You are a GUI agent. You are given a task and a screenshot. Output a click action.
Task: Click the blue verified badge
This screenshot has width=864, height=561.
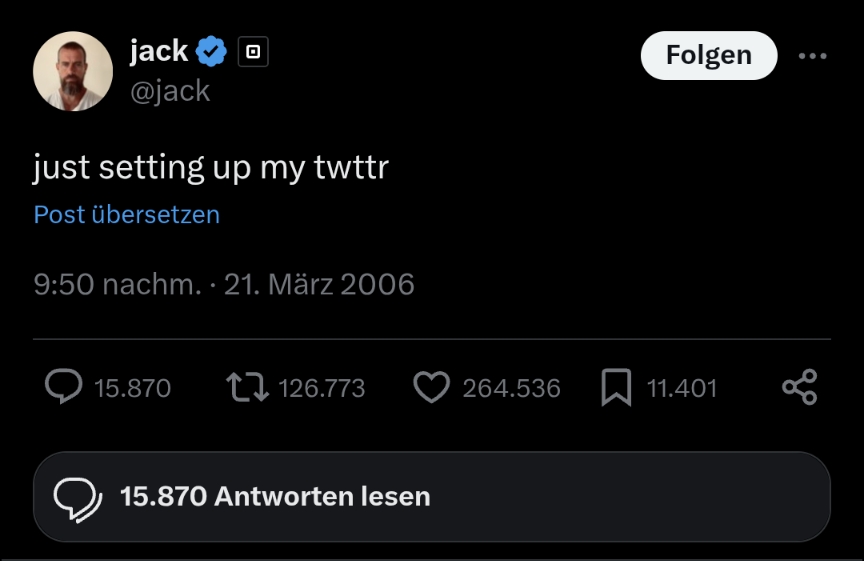tap(212, 50)
